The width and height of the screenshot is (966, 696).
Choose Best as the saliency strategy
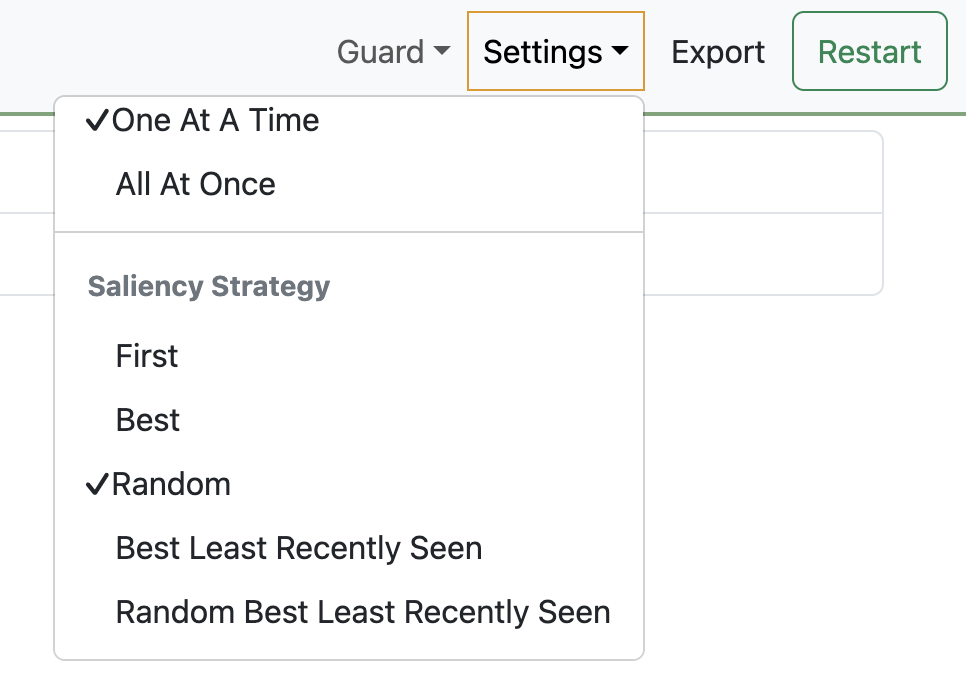coord(148,421)
